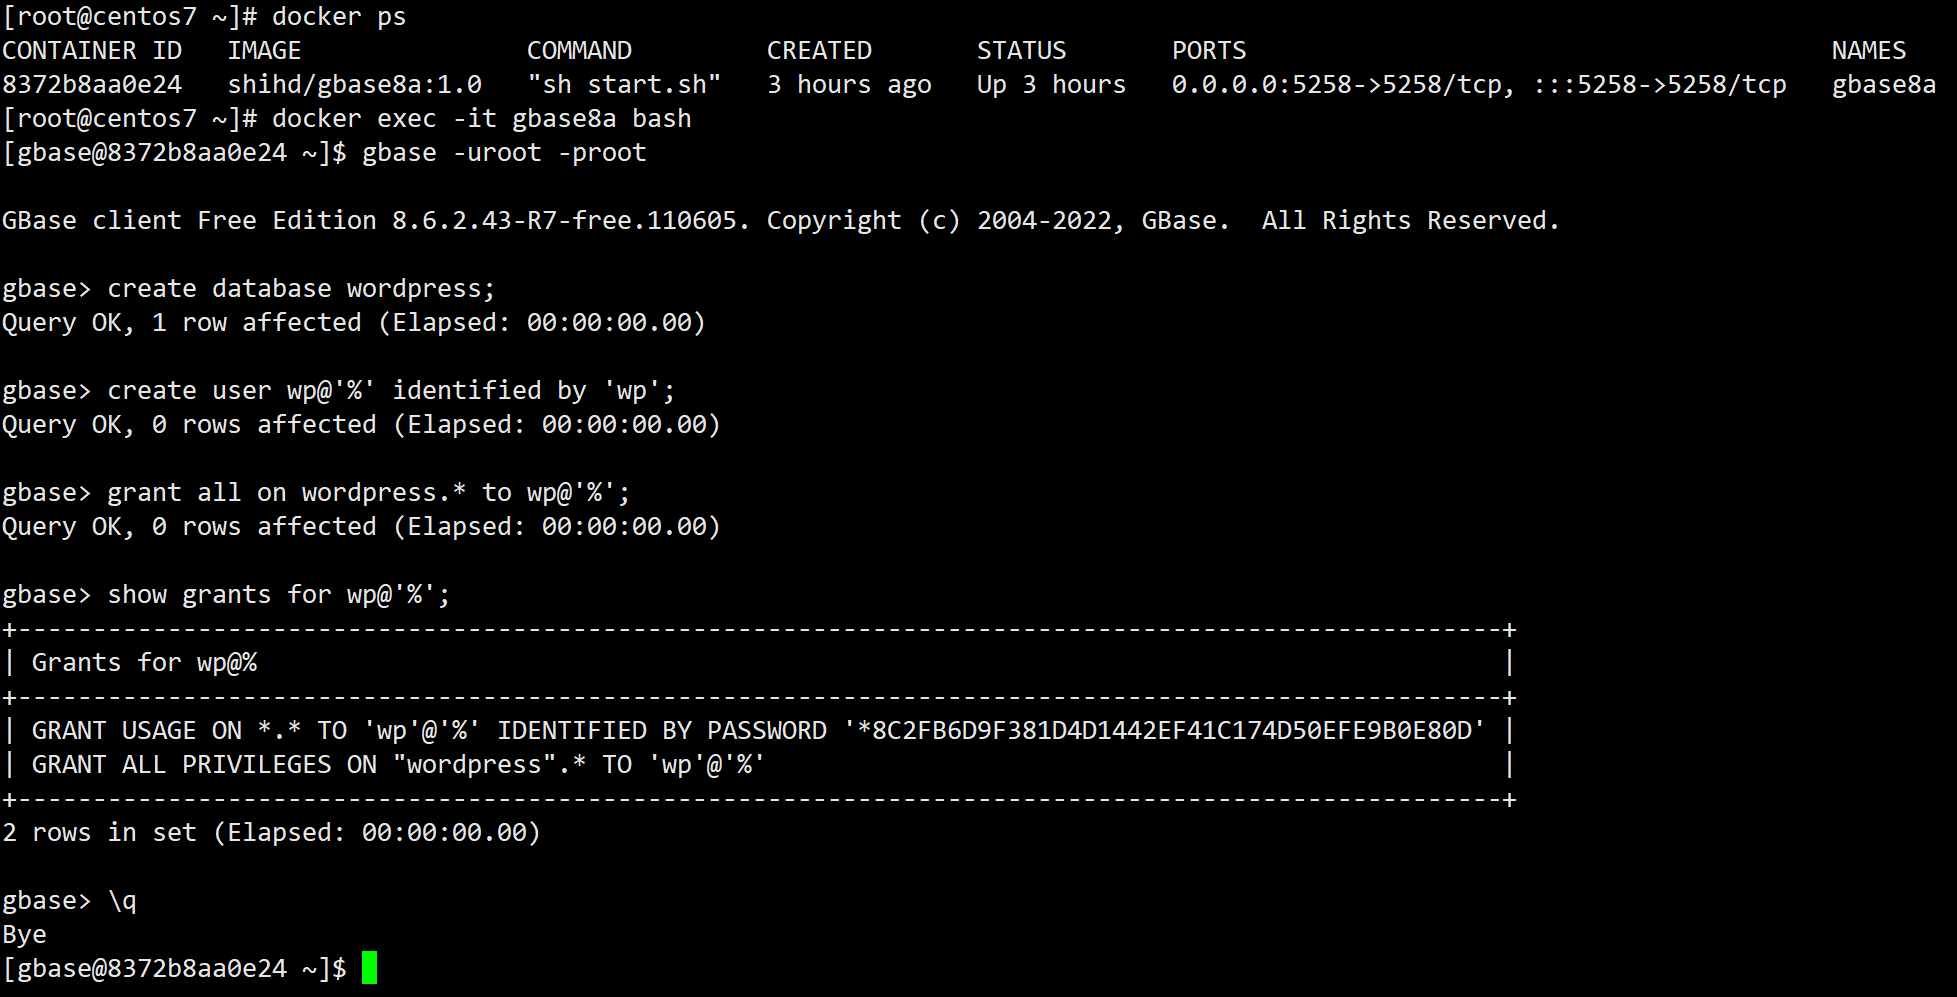This screenshot has height=997, width=1957.
Task: Click the "show grants for wp@'%';" statement
Action: click(x=278, y=595)
